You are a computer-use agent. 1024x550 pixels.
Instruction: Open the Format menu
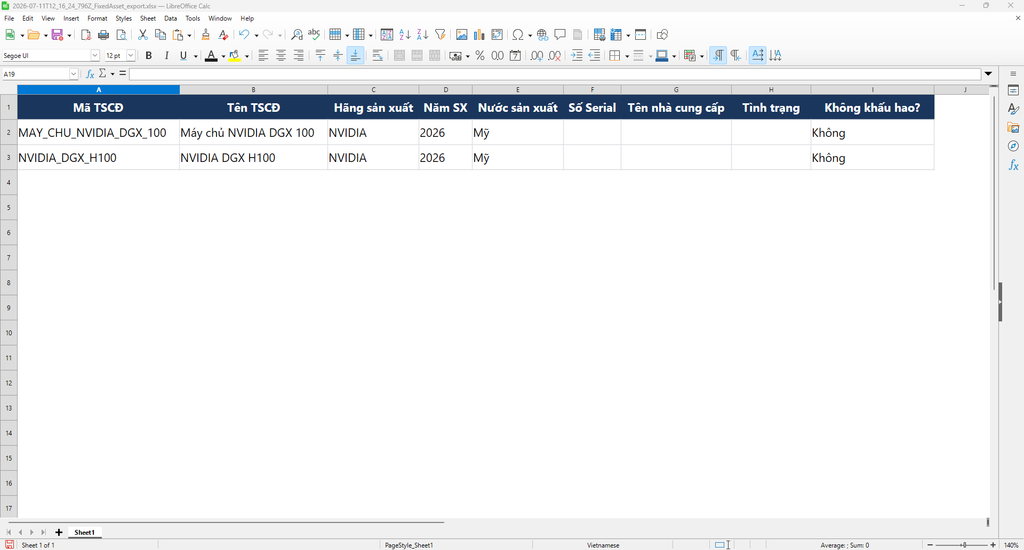[97, 18]
